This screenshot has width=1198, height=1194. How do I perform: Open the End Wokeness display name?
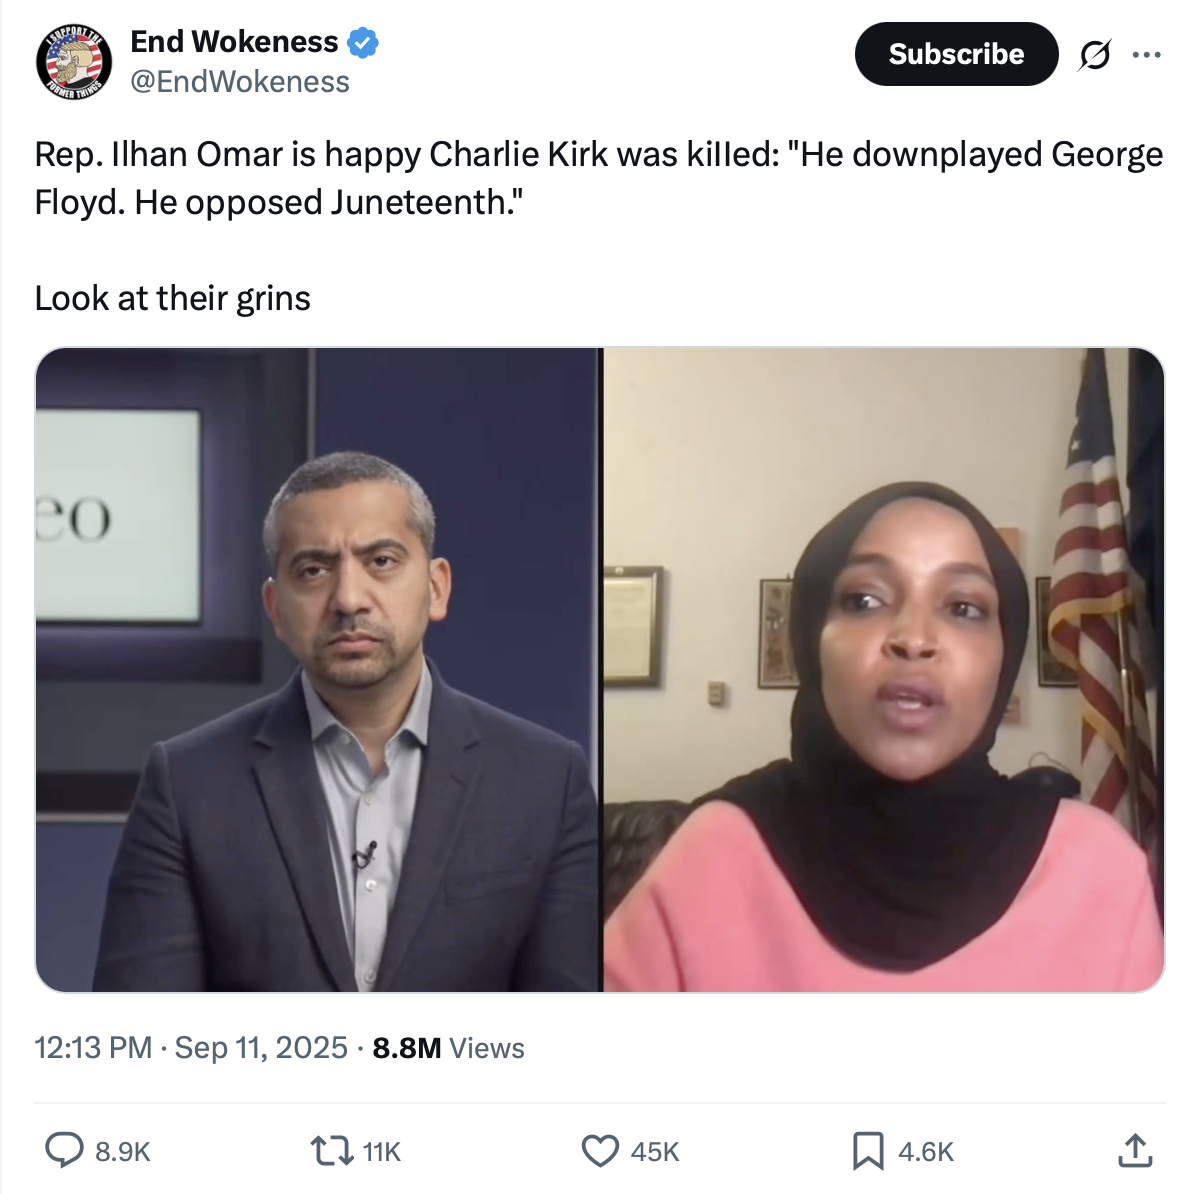coord(234,42)
